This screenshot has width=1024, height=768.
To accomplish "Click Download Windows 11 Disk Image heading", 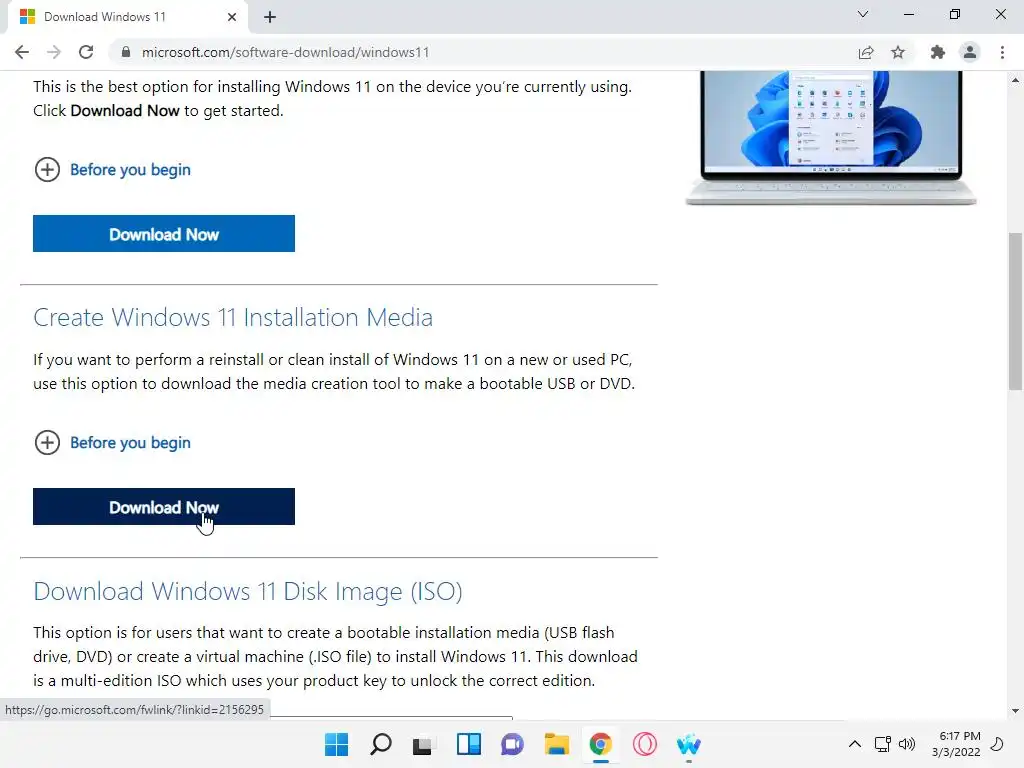I will click(248, 592).
